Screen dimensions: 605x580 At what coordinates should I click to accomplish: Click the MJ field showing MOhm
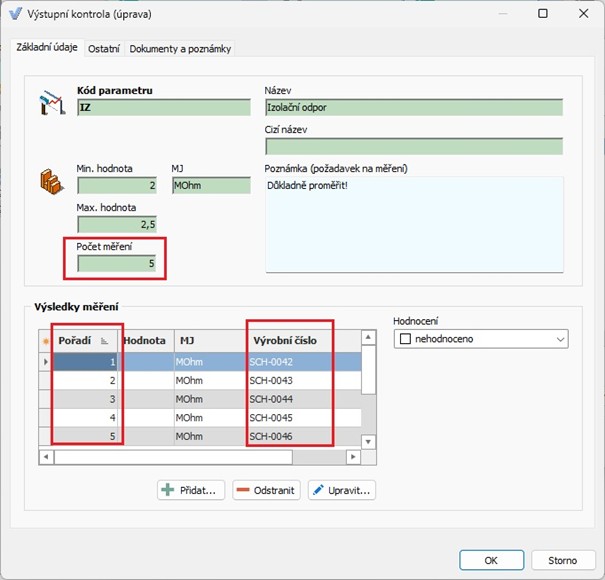(211, 185)
